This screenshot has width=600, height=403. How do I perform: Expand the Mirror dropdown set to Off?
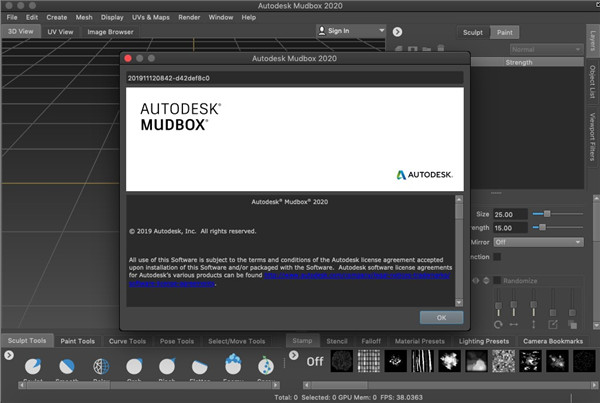click(538, 241)
